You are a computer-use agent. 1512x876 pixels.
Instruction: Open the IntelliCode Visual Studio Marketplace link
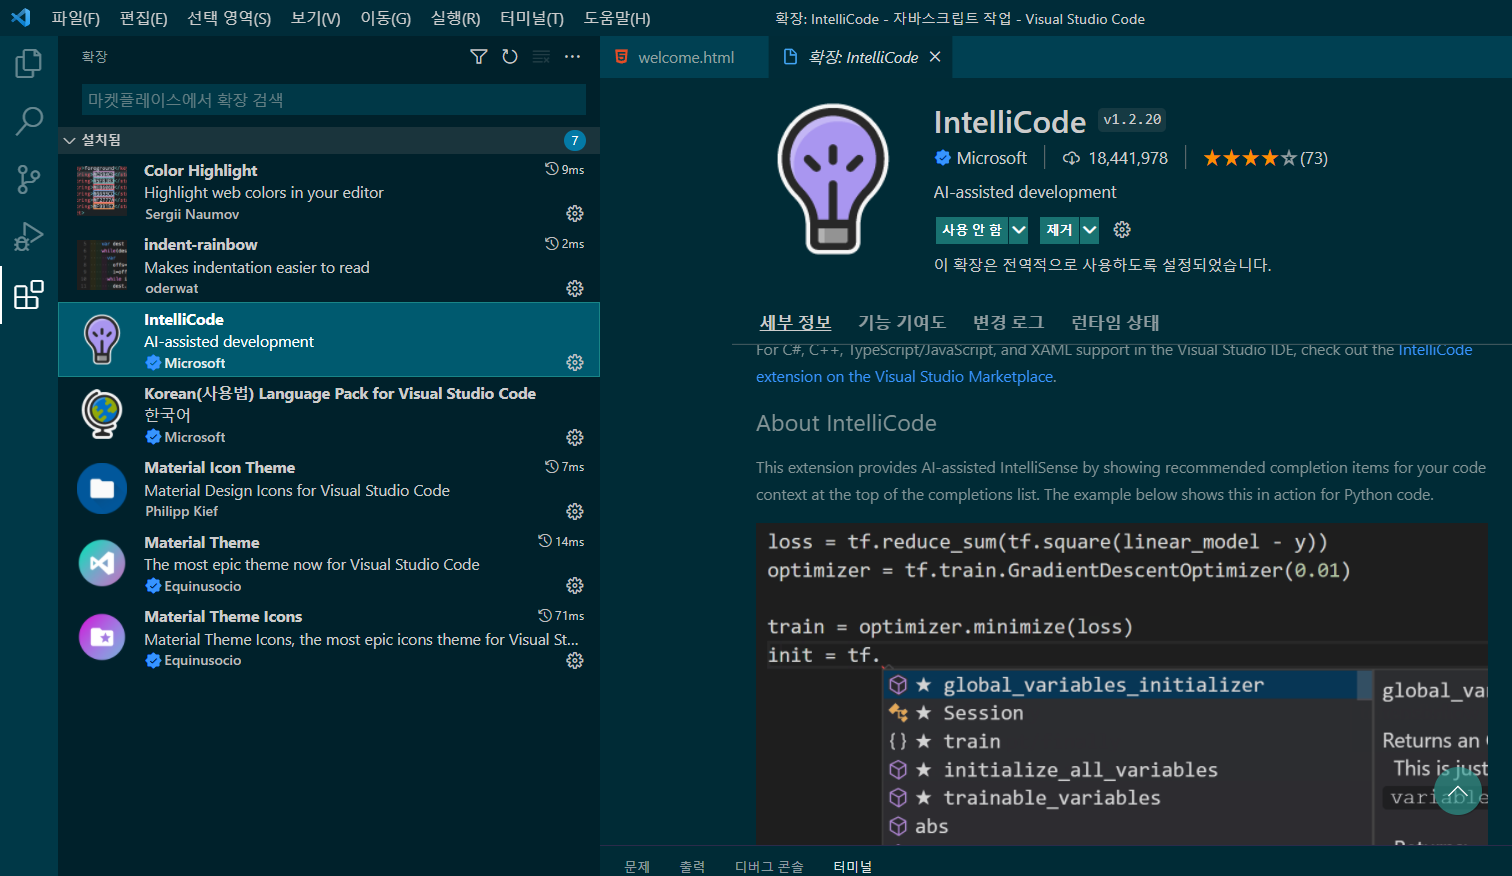tap(1114, 363)
